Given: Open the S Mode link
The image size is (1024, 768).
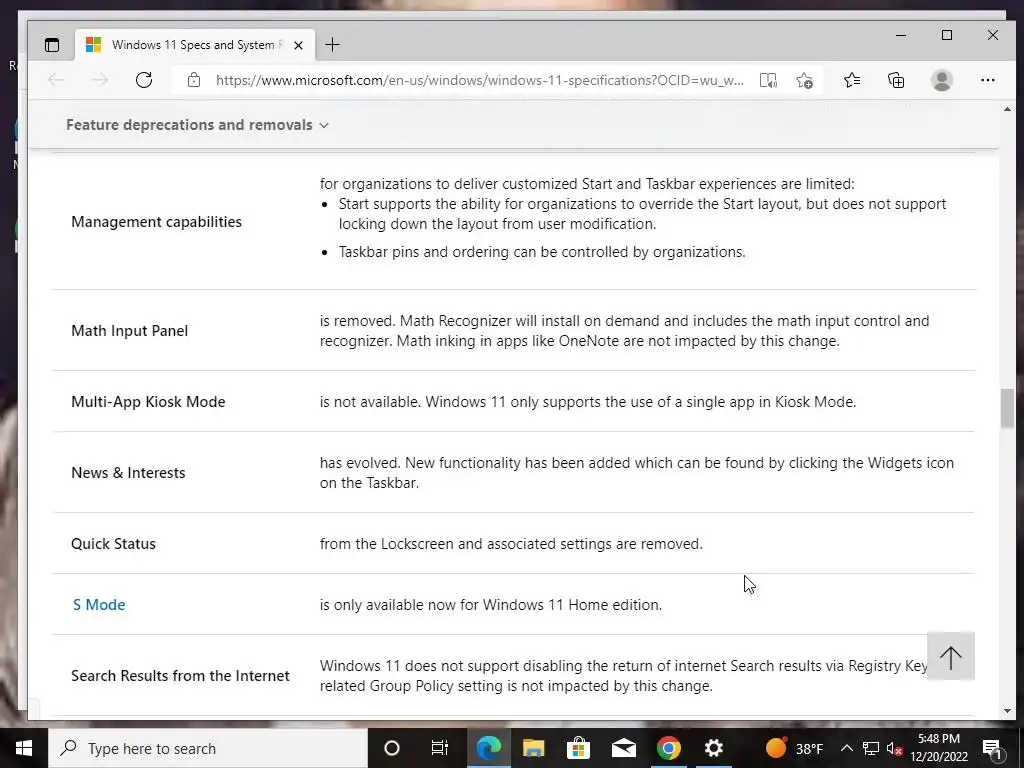Looking at the screenshot, I should point(99,605).
